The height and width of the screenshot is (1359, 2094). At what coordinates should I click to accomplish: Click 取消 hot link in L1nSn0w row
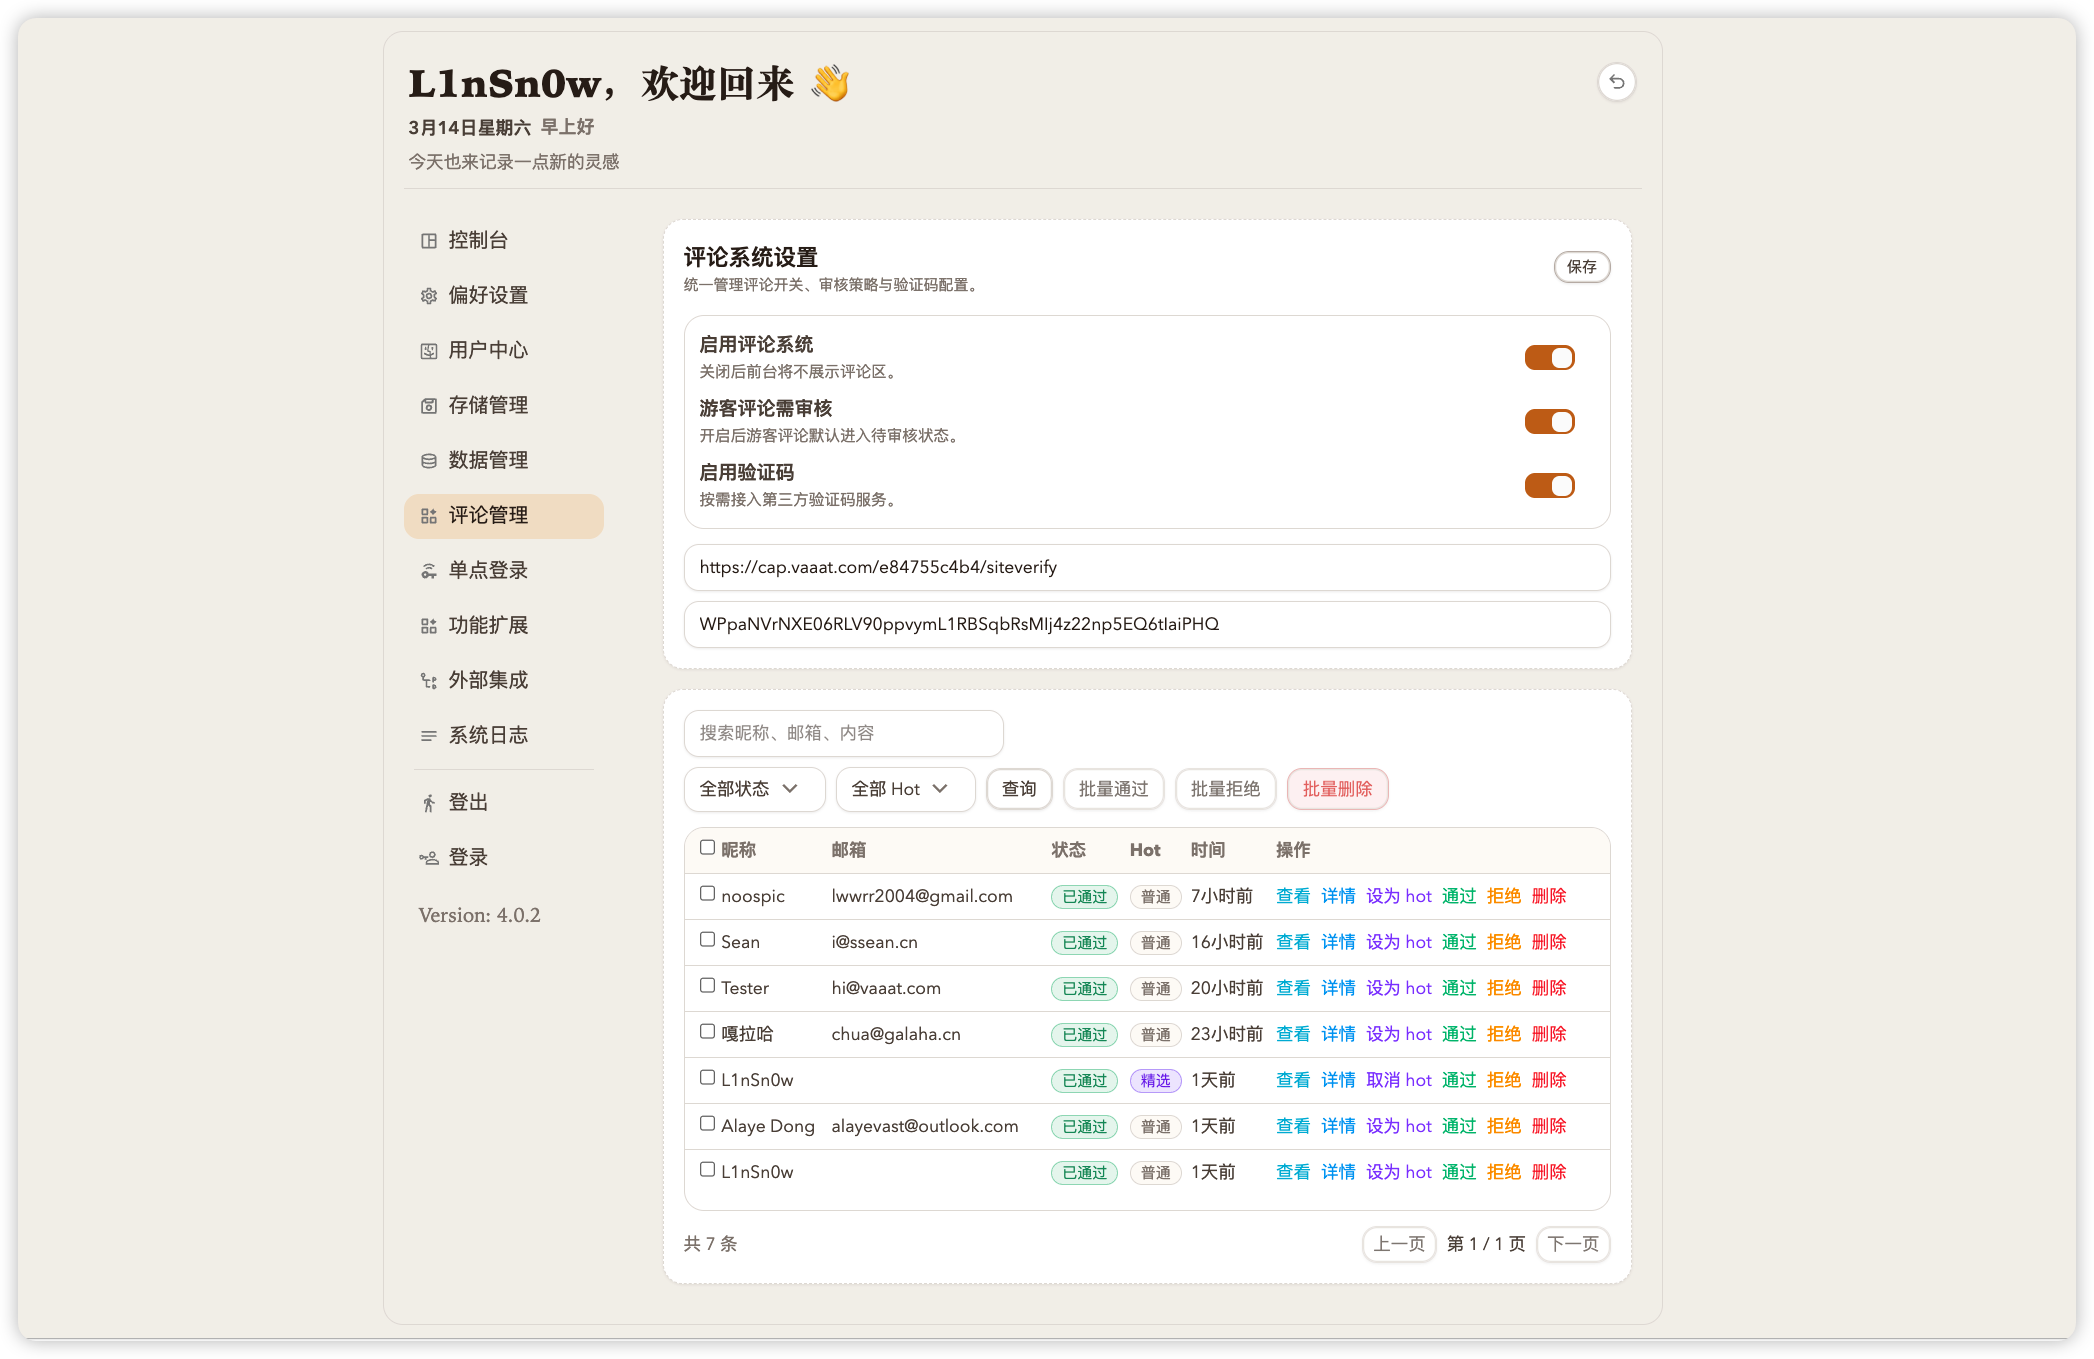pos(1398,1080)
